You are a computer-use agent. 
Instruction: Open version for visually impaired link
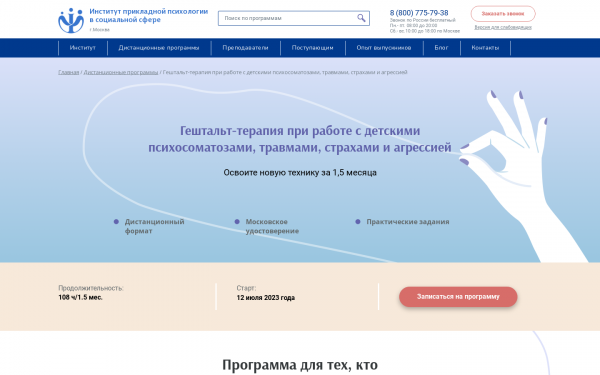point(503,27)
